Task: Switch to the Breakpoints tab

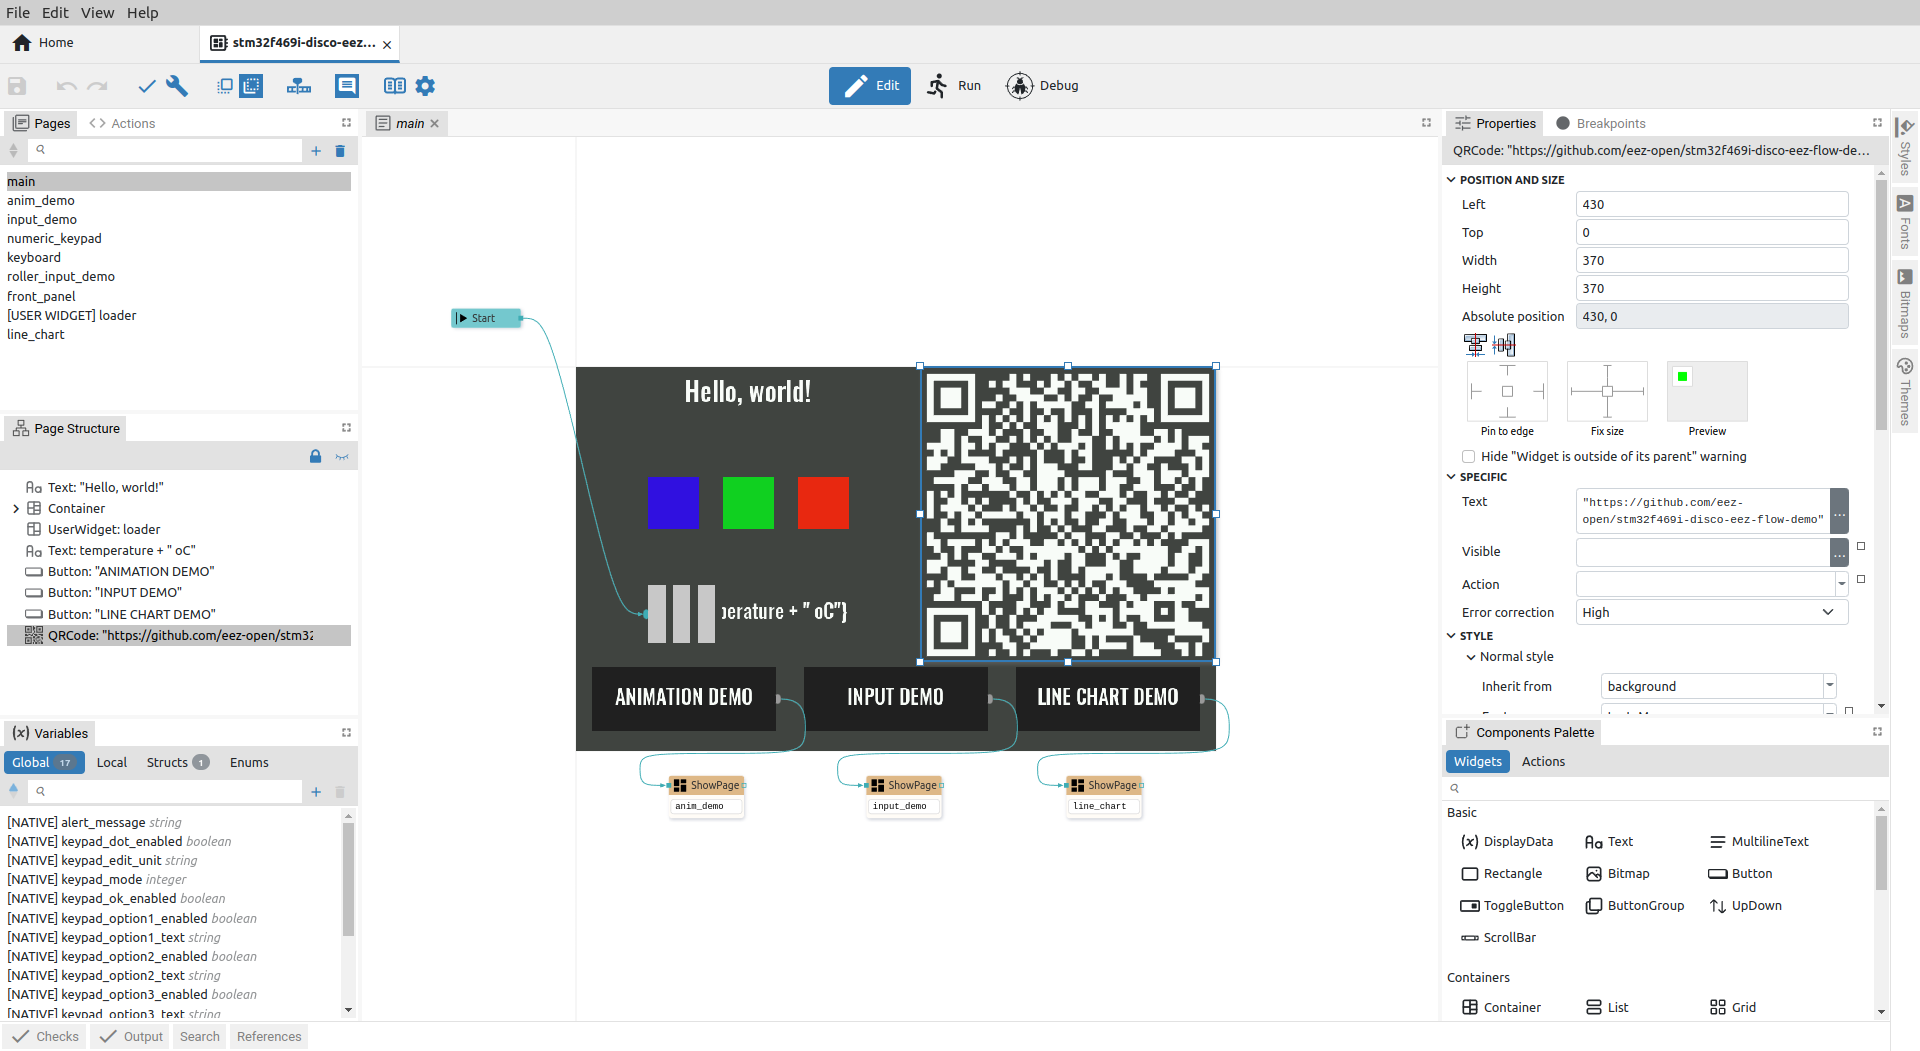Action: (x=1601, y=123)
